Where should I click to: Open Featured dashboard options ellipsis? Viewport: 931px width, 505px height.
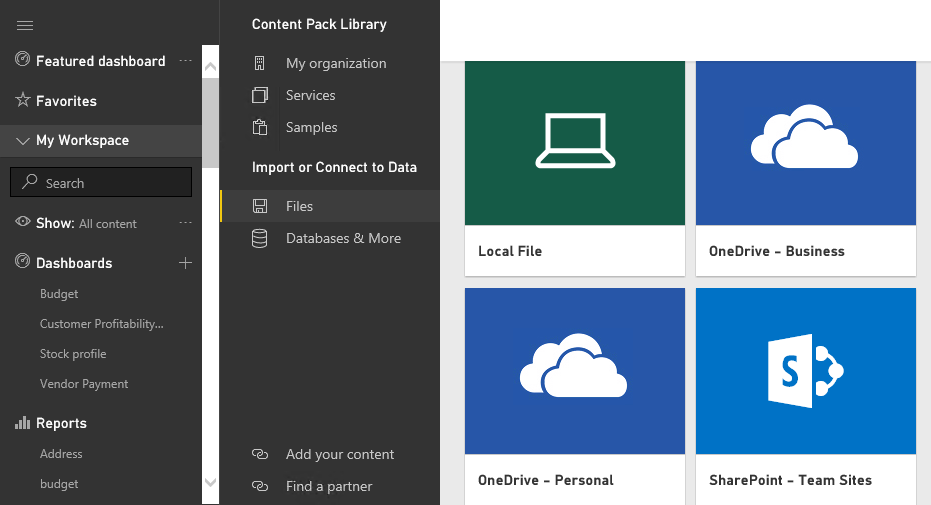(185, 61)
